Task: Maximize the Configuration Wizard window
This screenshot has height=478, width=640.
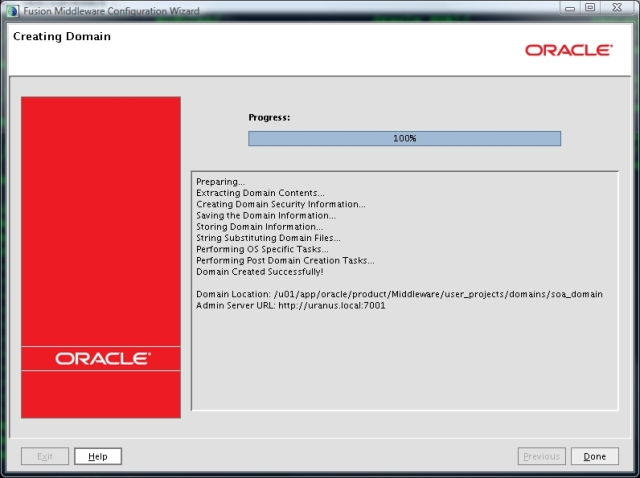Action: pos(590,7)
